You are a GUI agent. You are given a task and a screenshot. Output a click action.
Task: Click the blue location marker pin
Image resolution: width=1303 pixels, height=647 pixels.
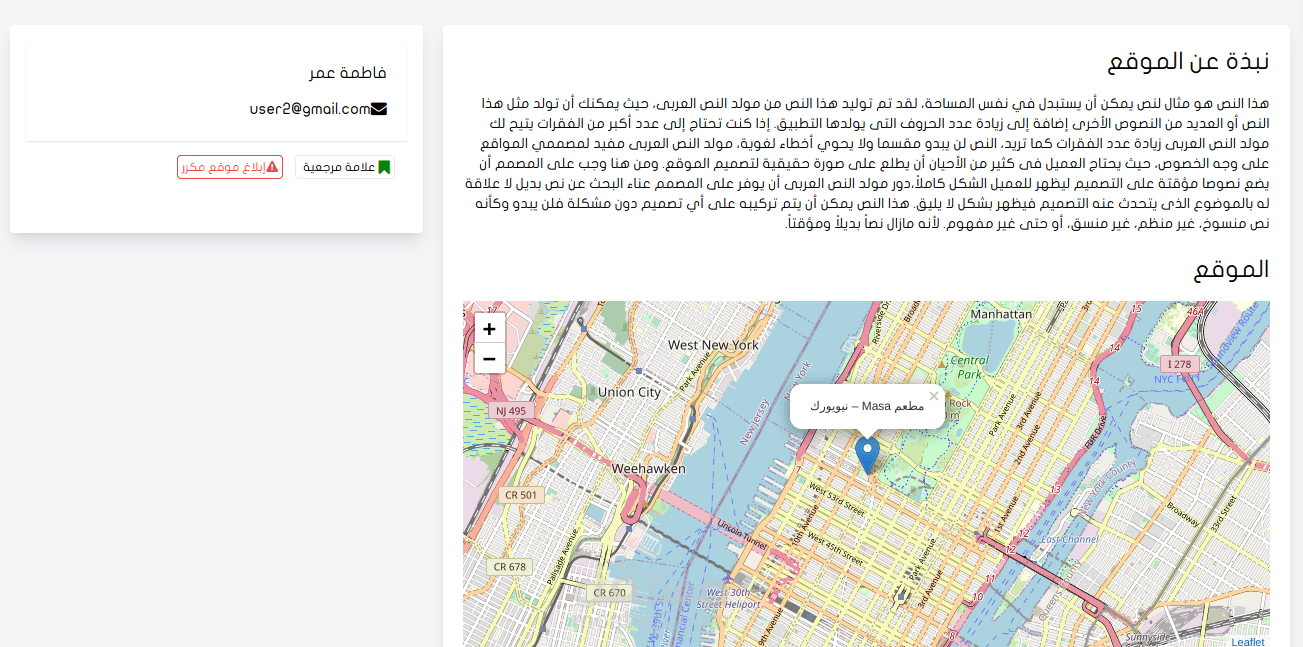868,455
